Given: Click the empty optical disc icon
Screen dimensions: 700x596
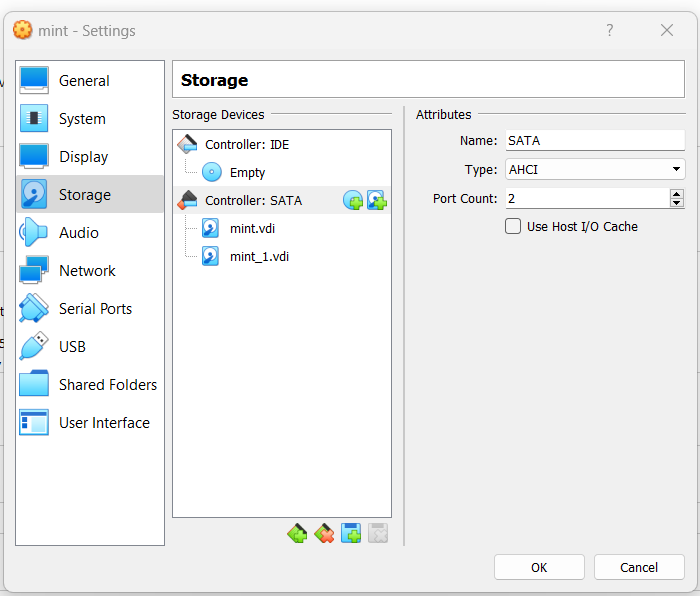Looking at the screenshot, I should click(212, 172).
